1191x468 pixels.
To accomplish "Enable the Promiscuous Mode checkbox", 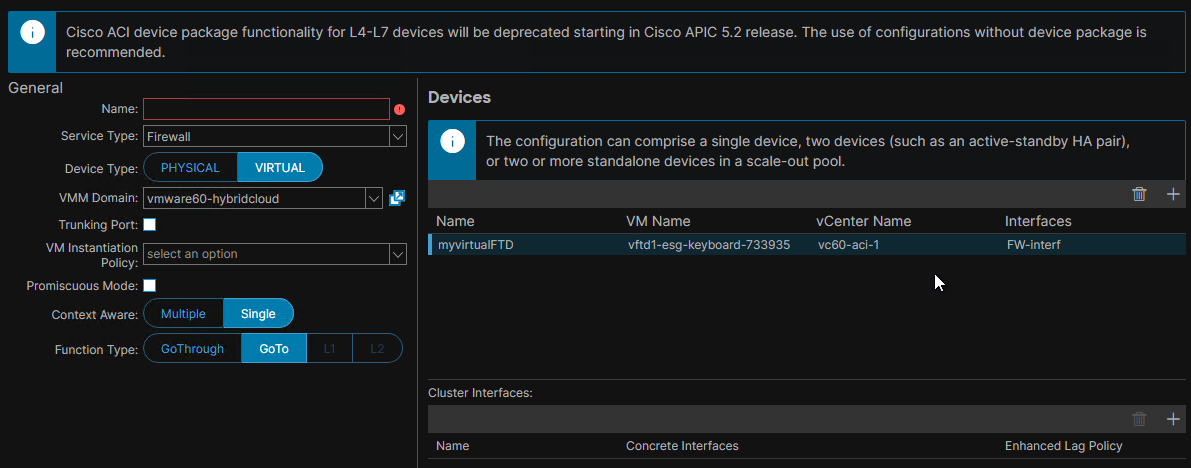I will tap(150, 286).
